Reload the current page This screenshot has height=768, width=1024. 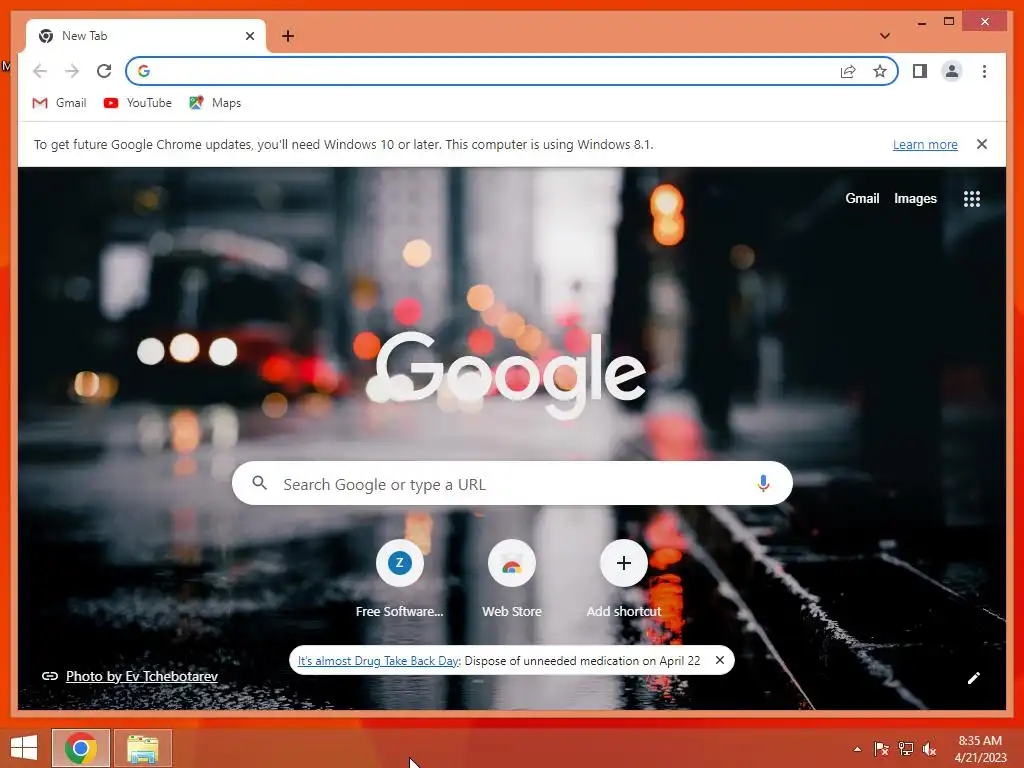[104, 71]
